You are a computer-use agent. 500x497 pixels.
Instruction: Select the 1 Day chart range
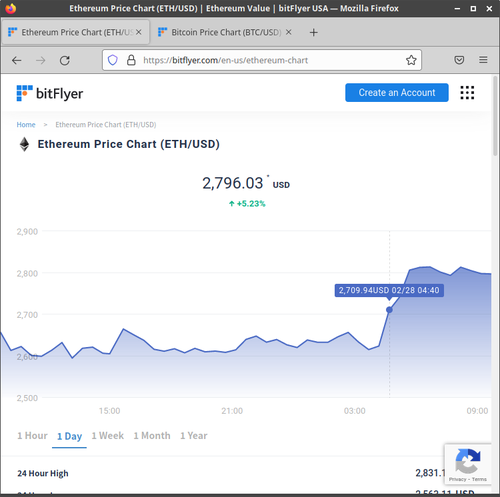(x=69, y=436)
